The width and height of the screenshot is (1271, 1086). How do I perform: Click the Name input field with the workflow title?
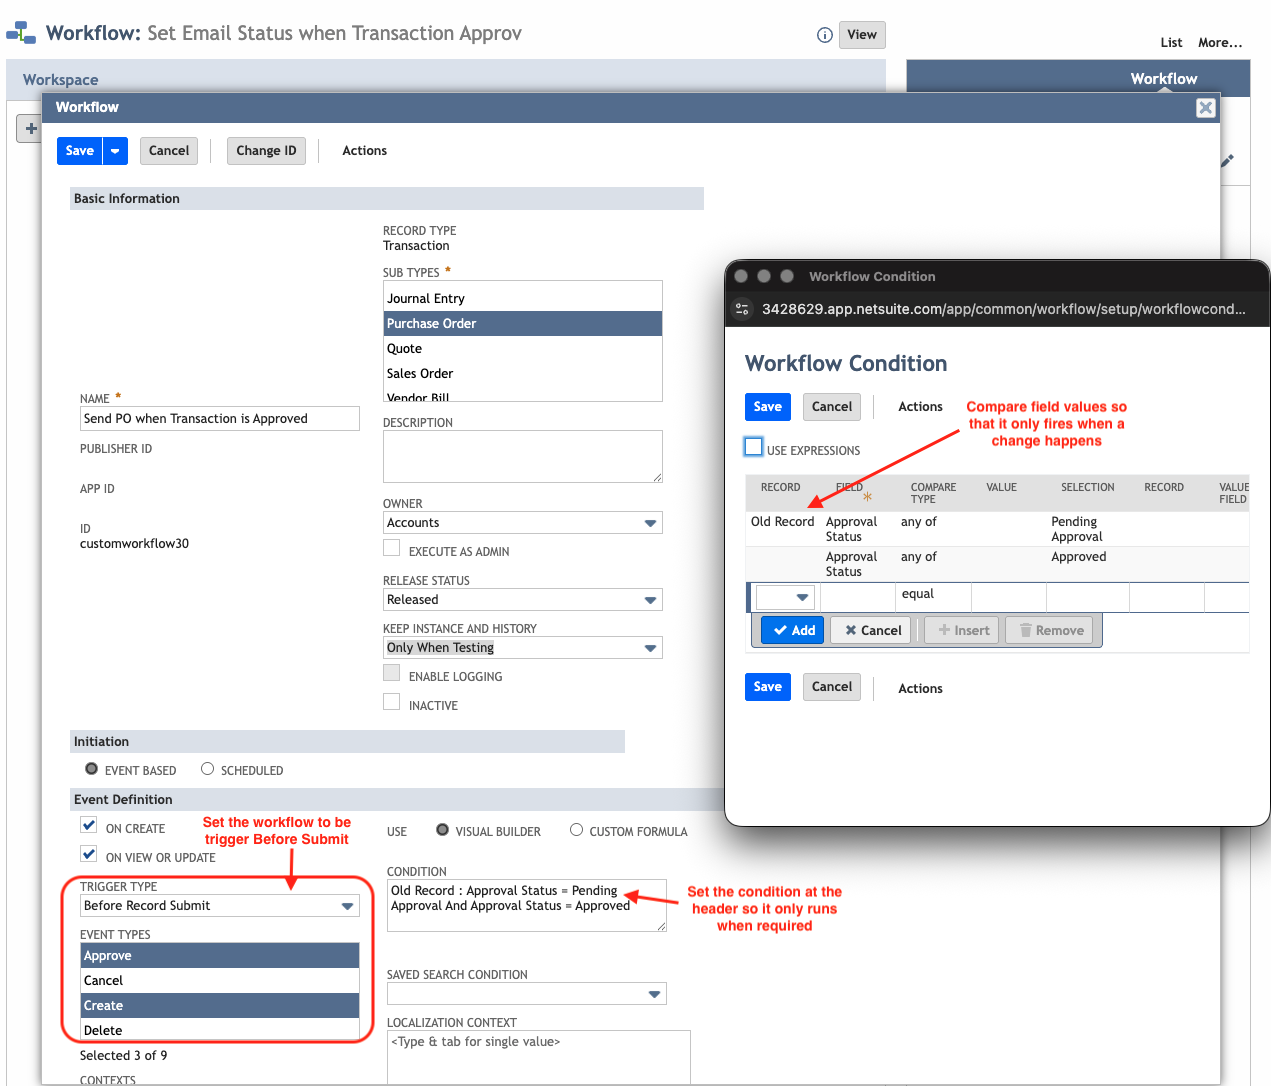coord(219,418)
